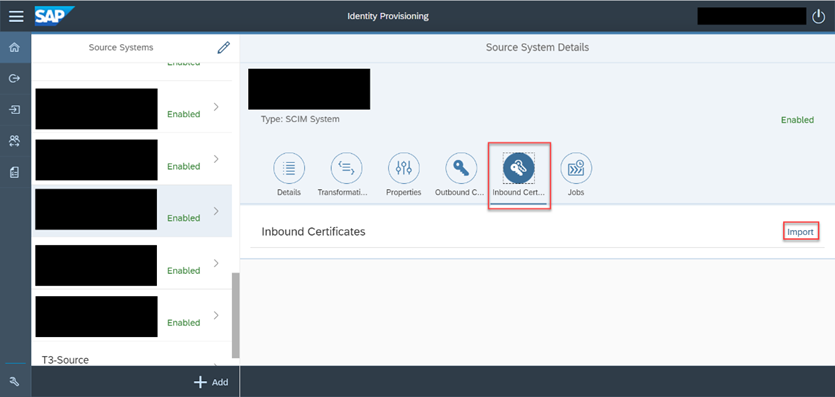Screen dimensions: 835x397
Task: Open the hamburger navigation menu
Action: pyautogui.click(x=16, y=16)
